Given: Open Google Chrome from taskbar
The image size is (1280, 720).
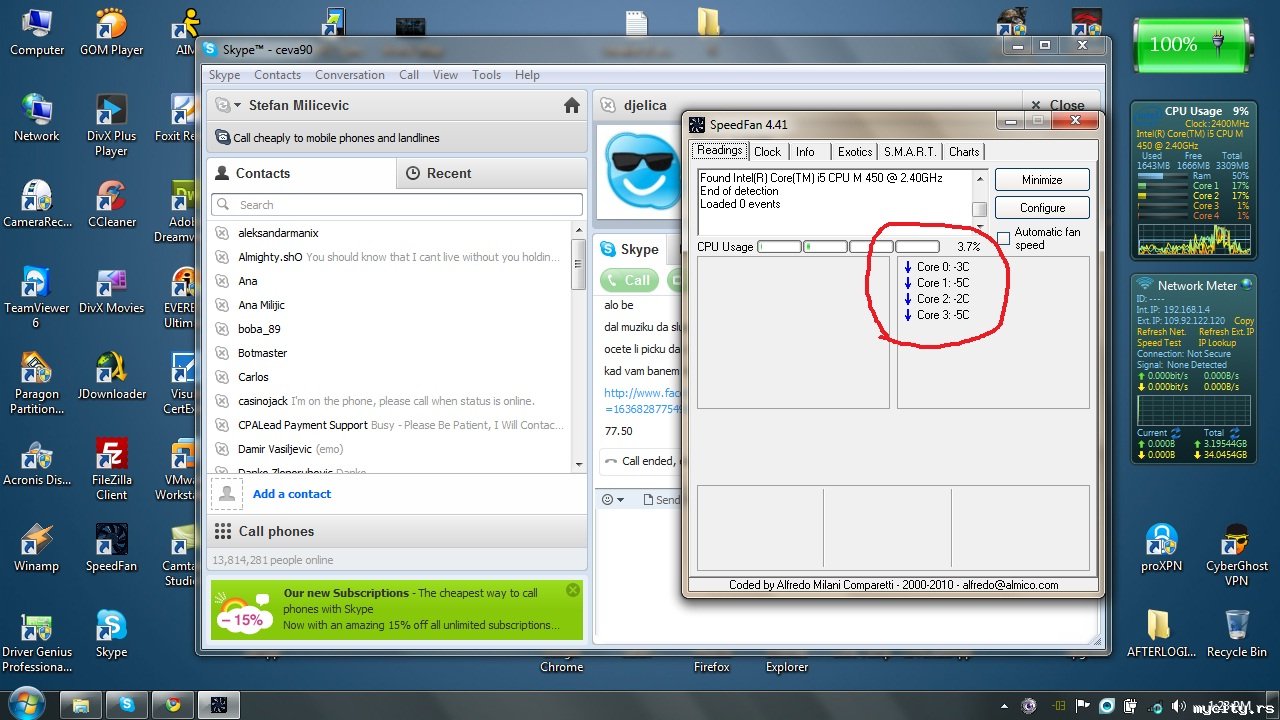Looking at the screenshot, I should pos(173,704).
